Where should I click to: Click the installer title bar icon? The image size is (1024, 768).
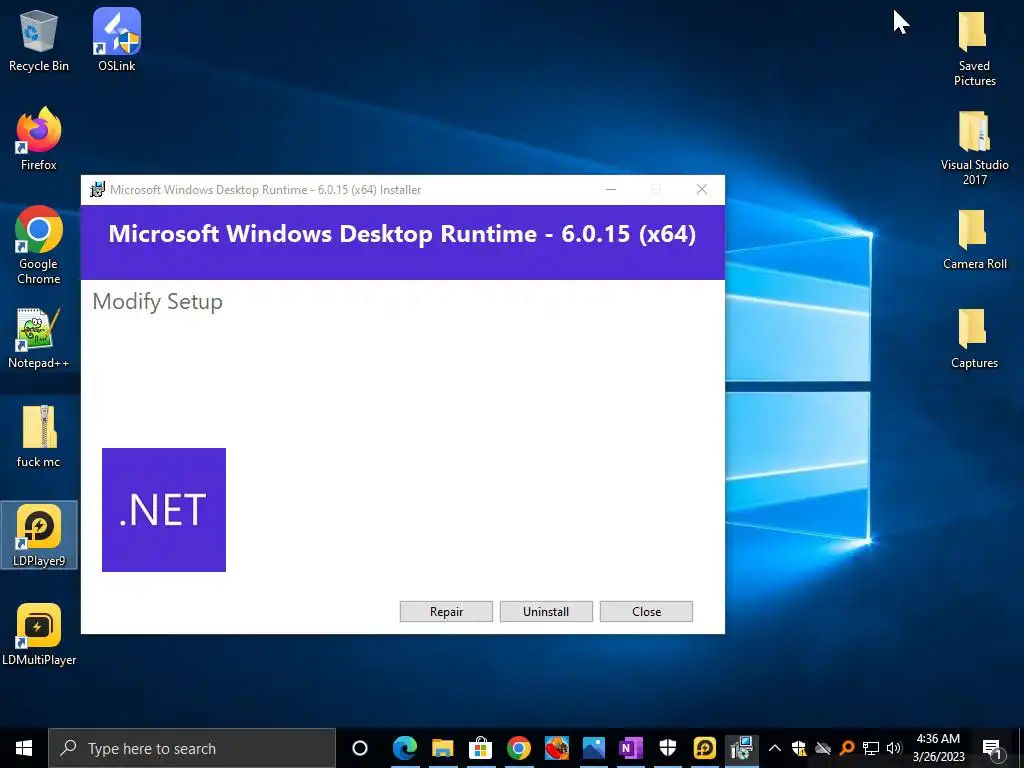[x=97, y=189]
